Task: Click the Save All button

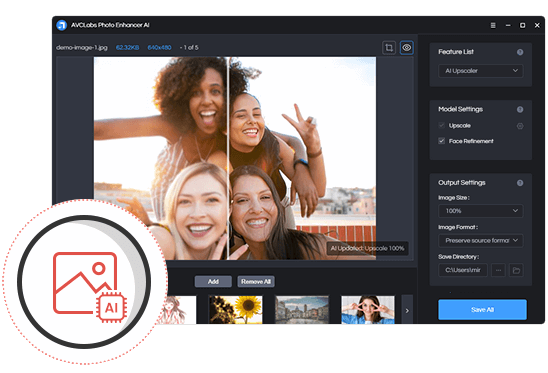Action: pos(482,309)
